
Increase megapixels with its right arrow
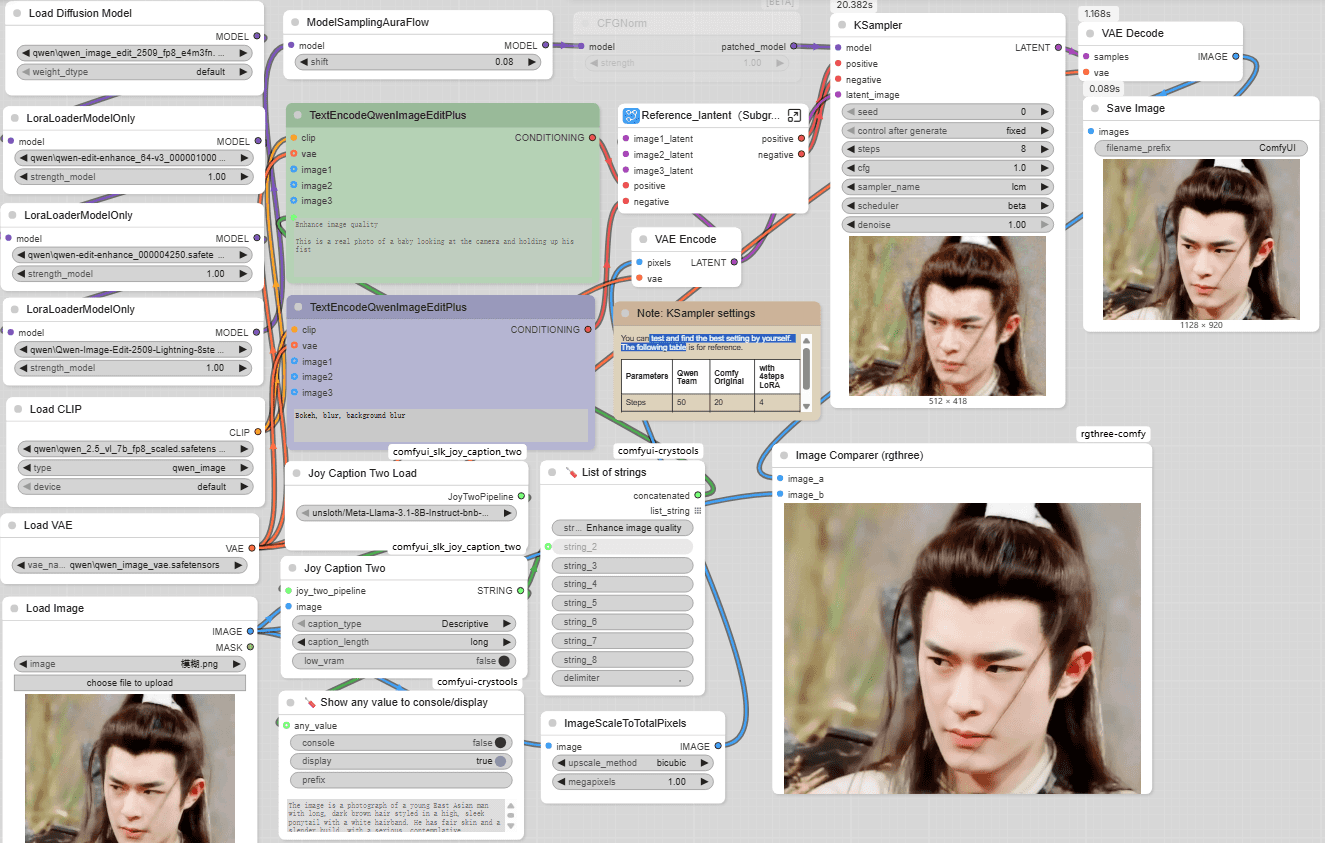tap(705, 782)
